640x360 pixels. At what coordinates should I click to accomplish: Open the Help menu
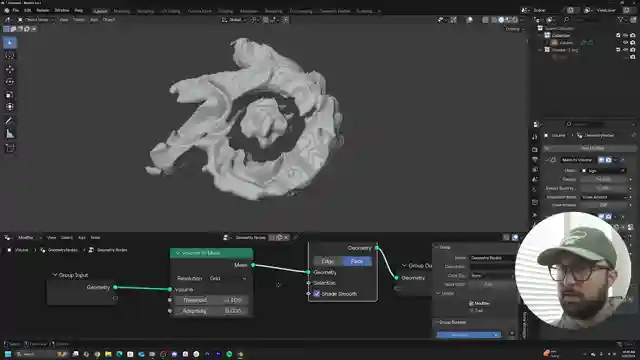[x=79, y=10]
